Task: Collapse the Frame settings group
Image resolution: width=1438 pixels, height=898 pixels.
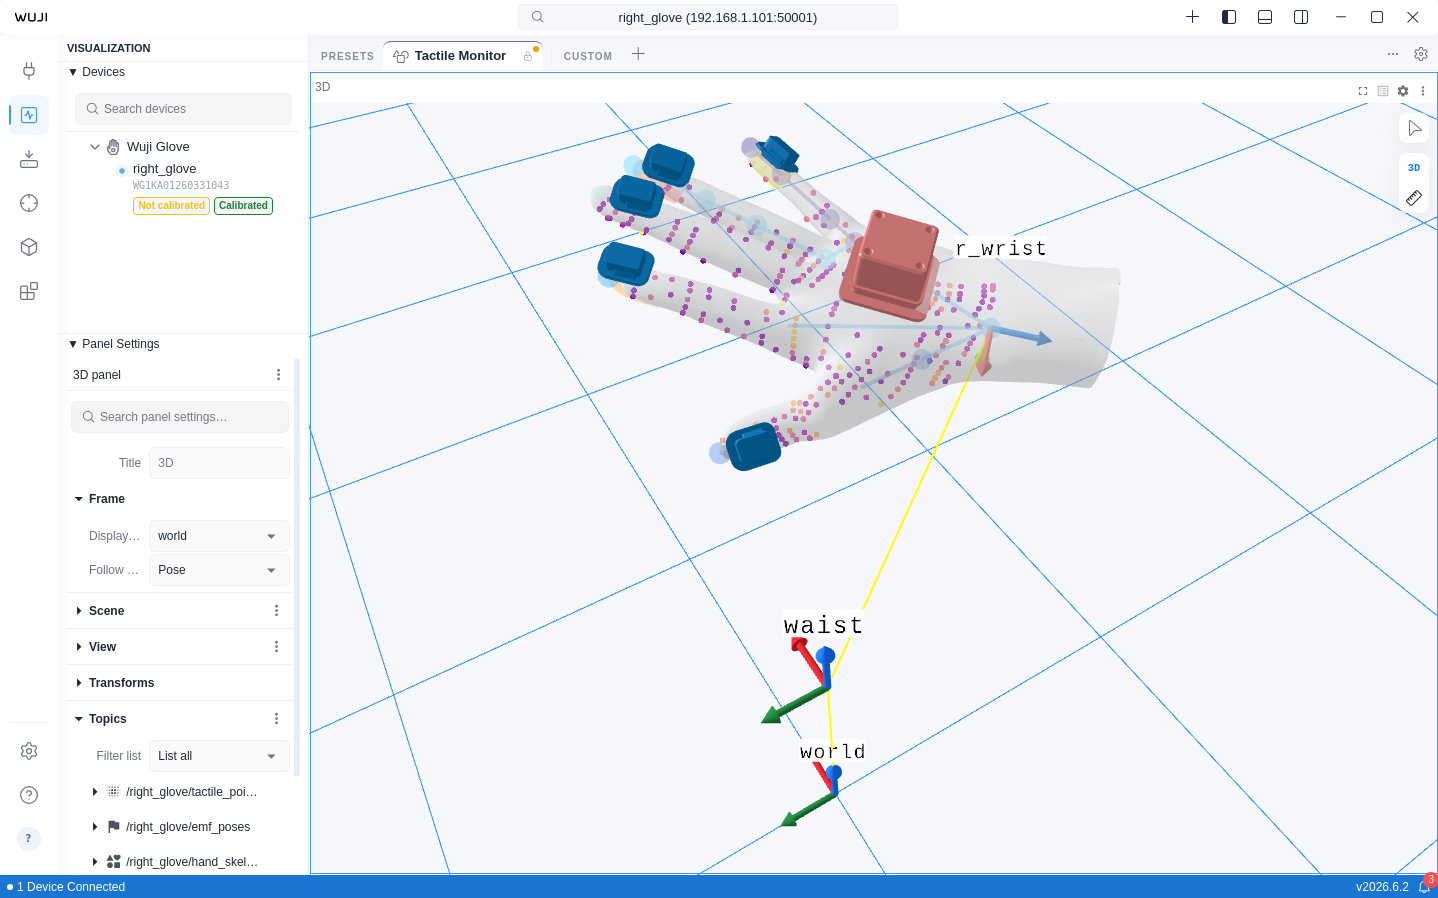Action: 79,499
